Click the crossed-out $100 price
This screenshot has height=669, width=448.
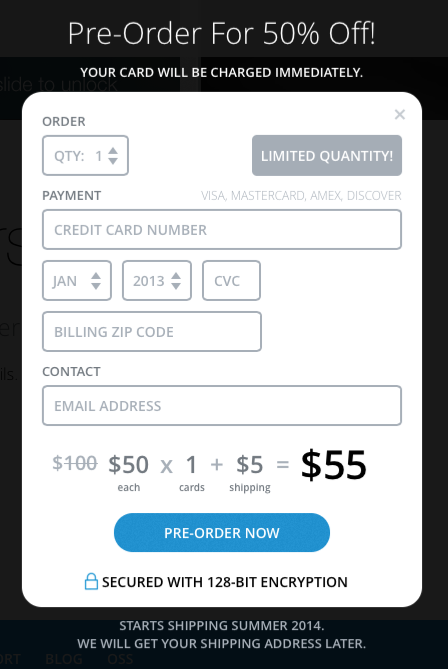coord(75,463)
